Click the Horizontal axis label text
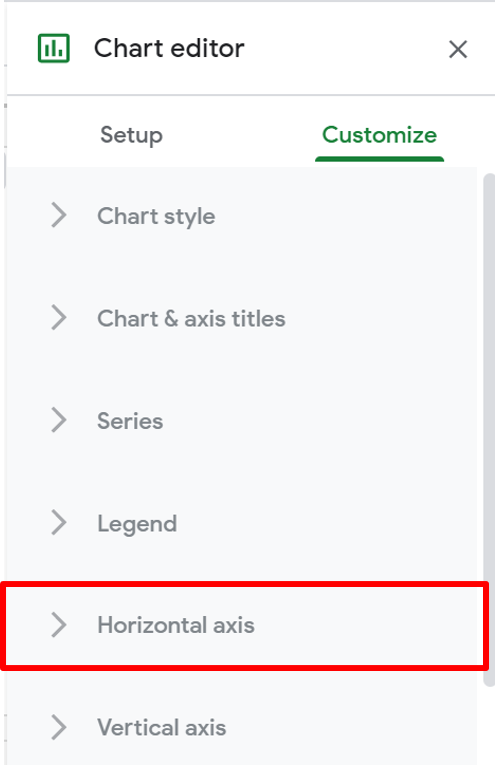 [x=176, y=625]
